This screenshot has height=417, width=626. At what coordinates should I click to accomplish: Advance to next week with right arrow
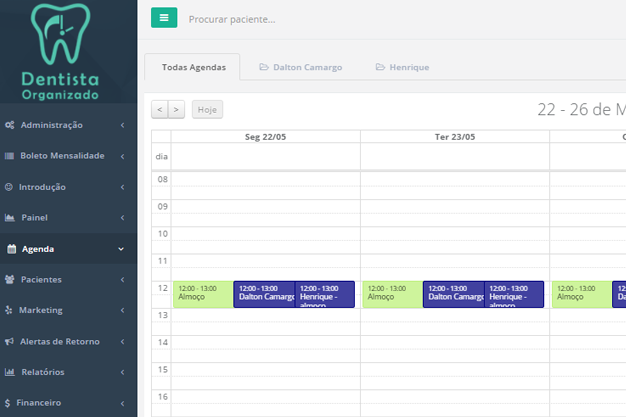click(176, 110)
